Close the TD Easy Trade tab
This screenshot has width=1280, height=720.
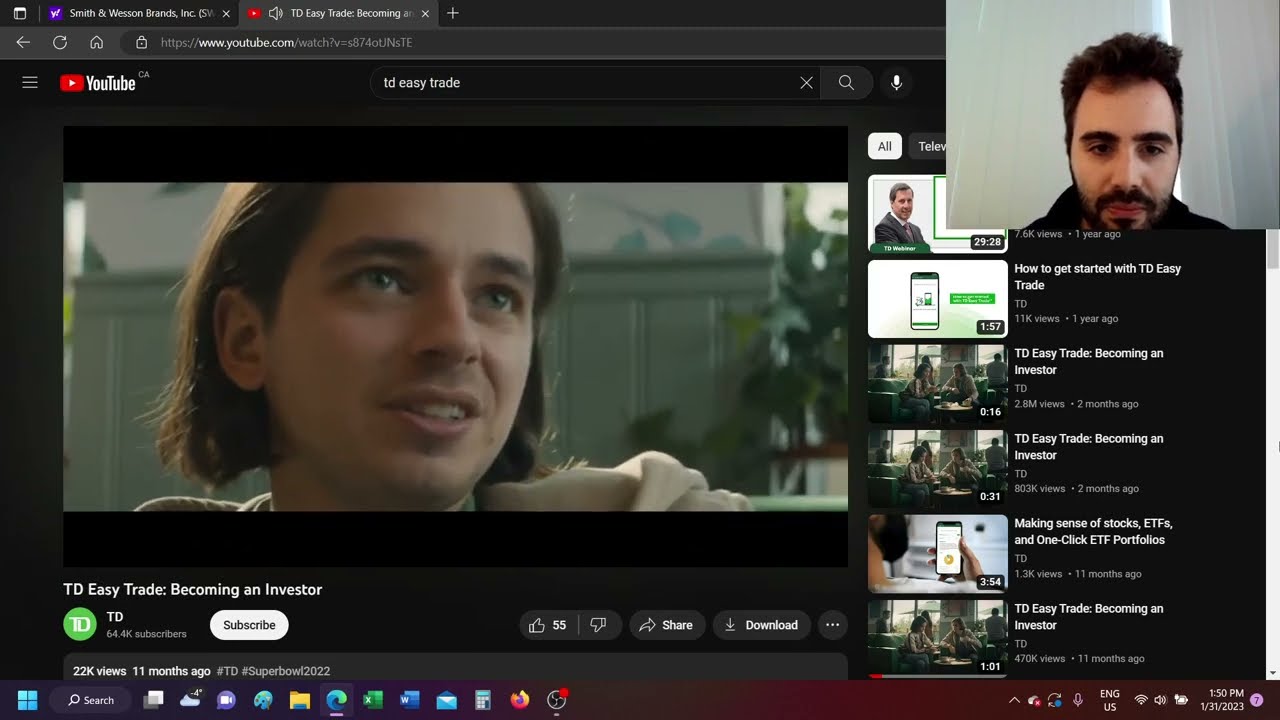(425, 13)
